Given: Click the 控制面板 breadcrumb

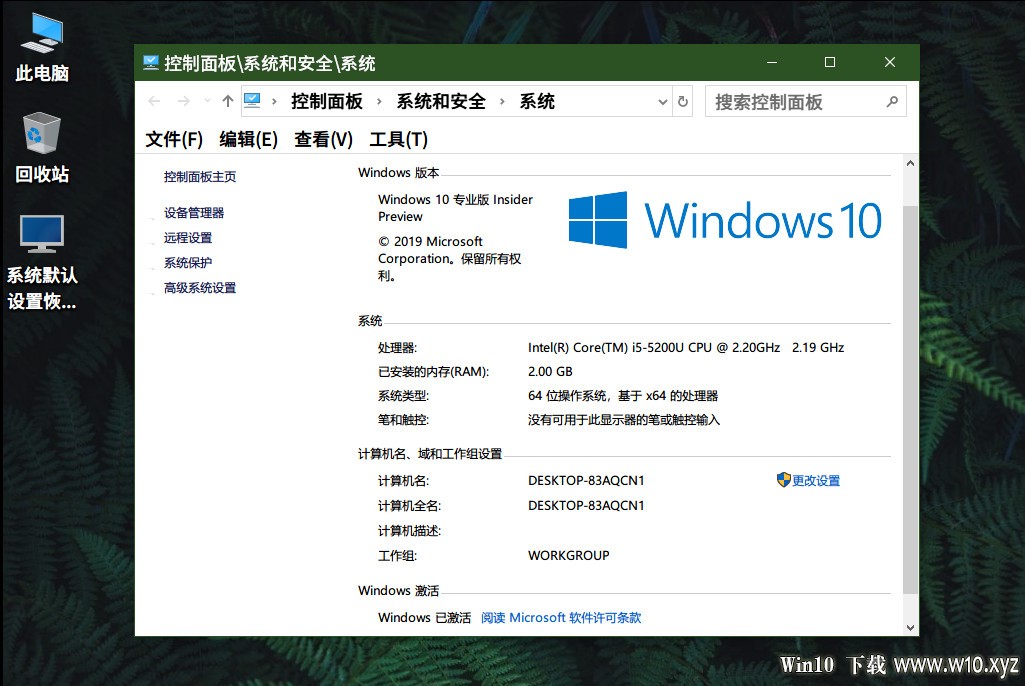Looking at the screenshot, I should coord(327,101).
